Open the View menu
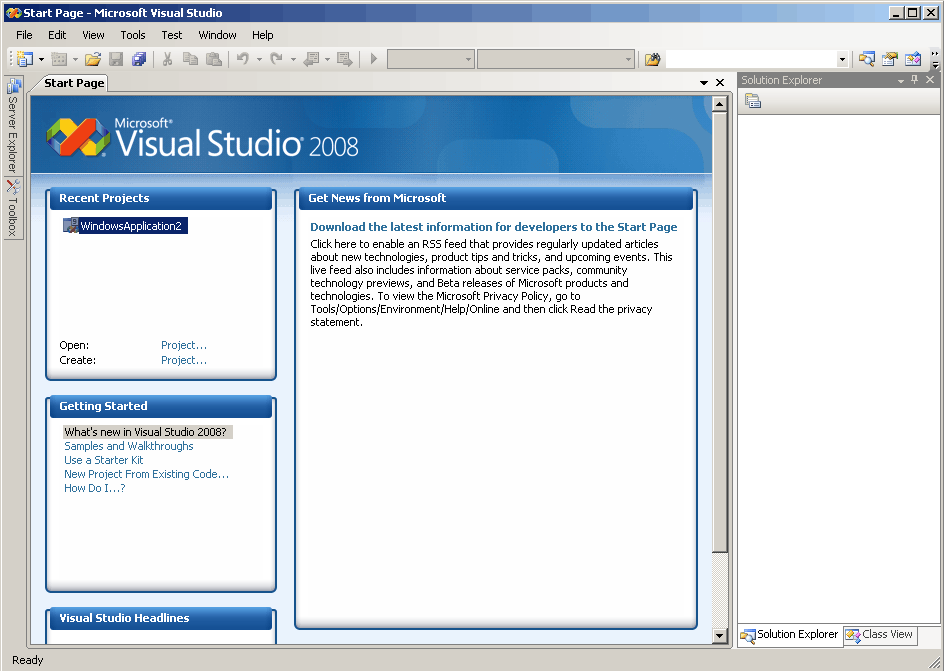Image resolution: width=944 pixels, height=671 pixels. (93, 35)
